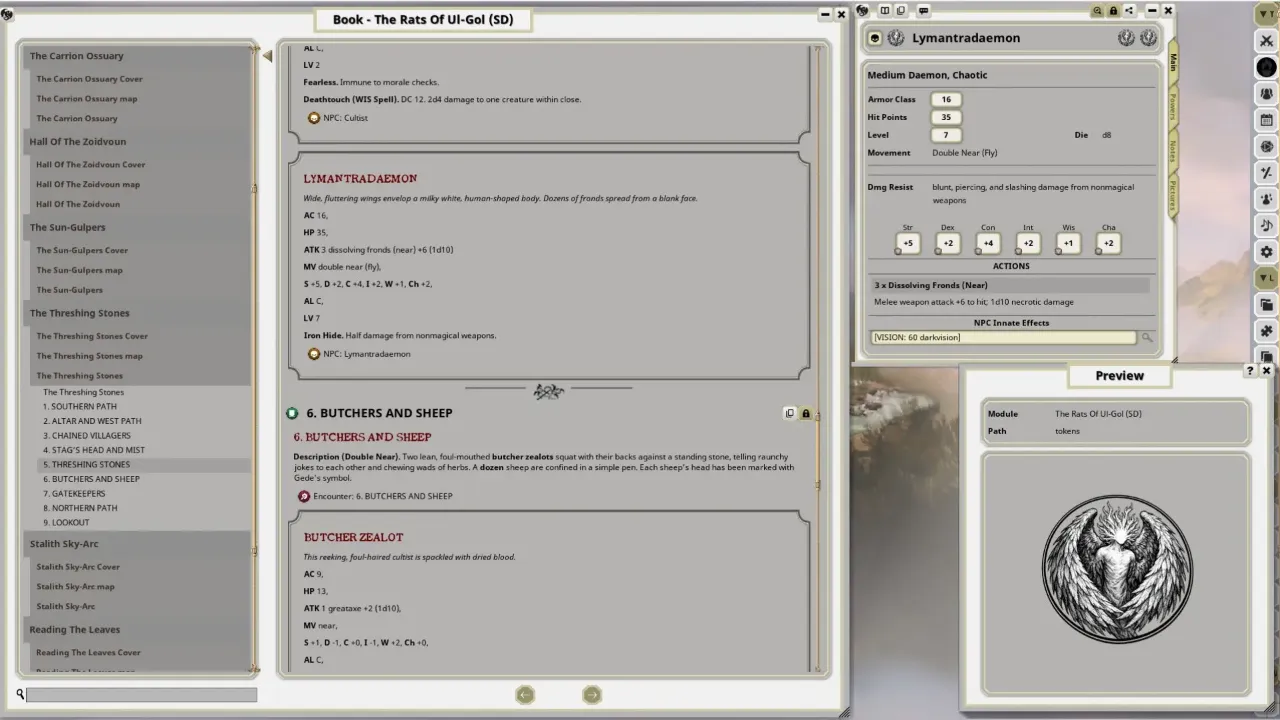
Task: Collapse the book index panel triangle
Action: click(267, 56)
